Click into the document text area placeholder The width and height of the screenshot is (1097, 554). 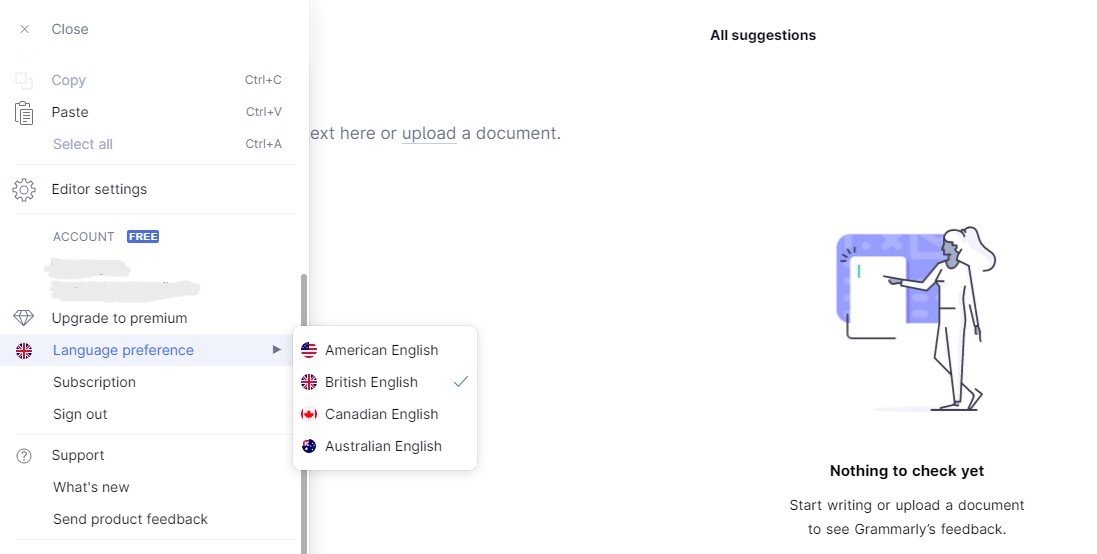pos(434,134)
